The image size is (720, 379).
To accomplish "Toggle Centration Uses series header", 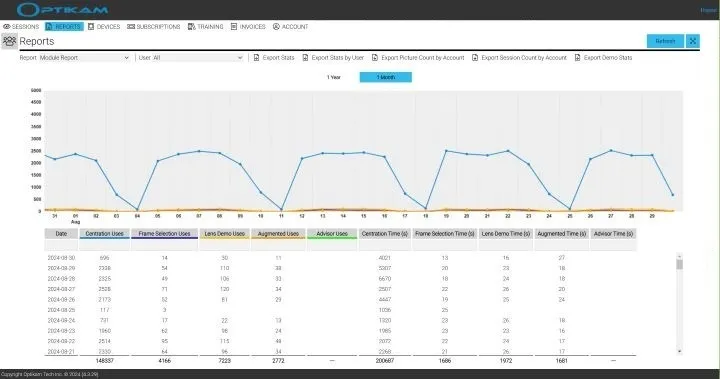I will pos(104,234).
